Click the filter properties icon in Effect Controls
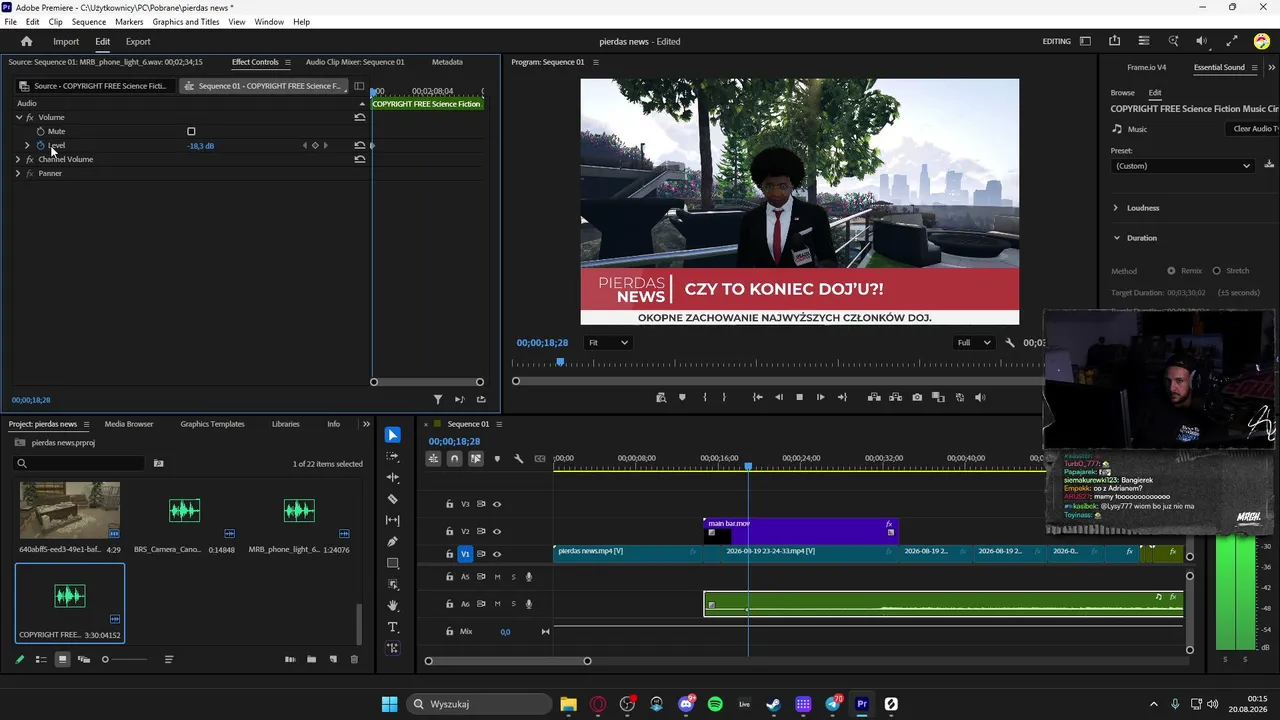 click(438, 399)
